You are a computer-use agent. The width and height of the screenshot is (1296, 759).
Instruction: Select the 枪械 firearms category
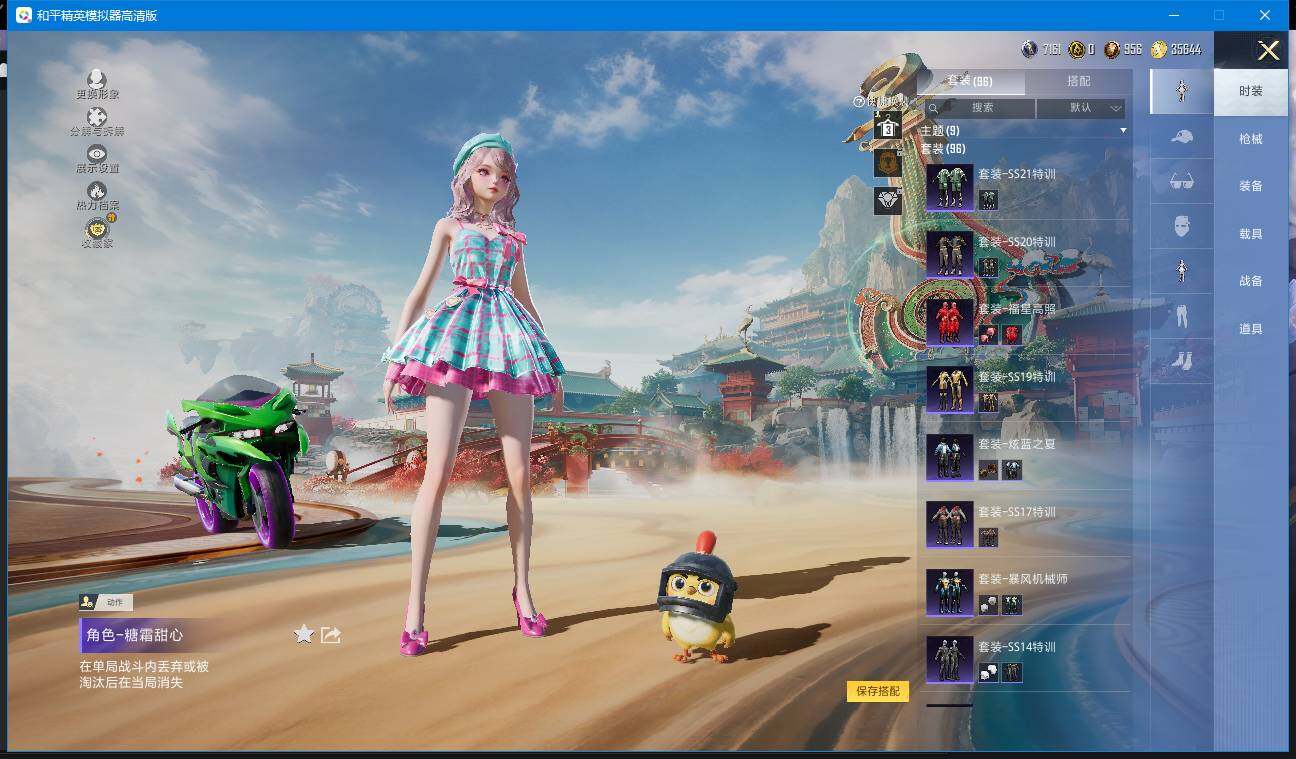(x=1250, y=139)
